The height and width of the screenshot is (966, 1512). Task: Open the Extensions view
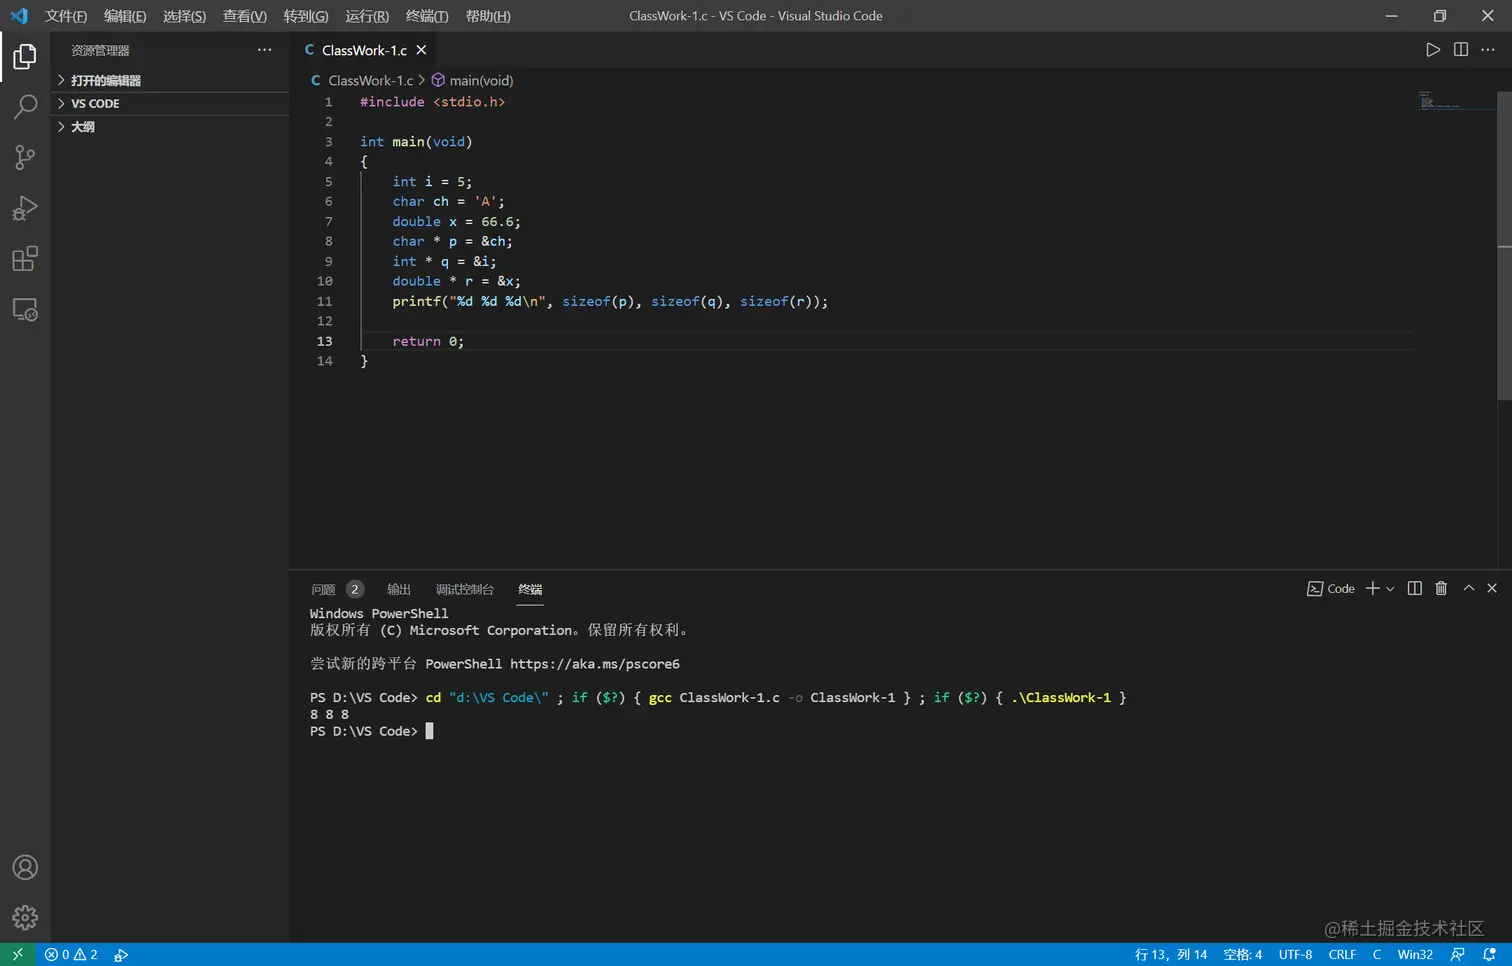[25, 259]
